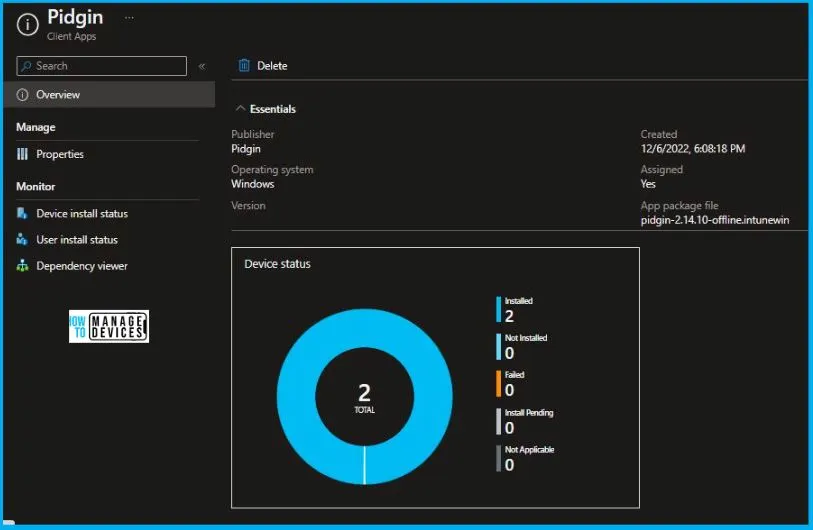Open User install status
The image size is (813, 530).
click(x=77, y=240)
